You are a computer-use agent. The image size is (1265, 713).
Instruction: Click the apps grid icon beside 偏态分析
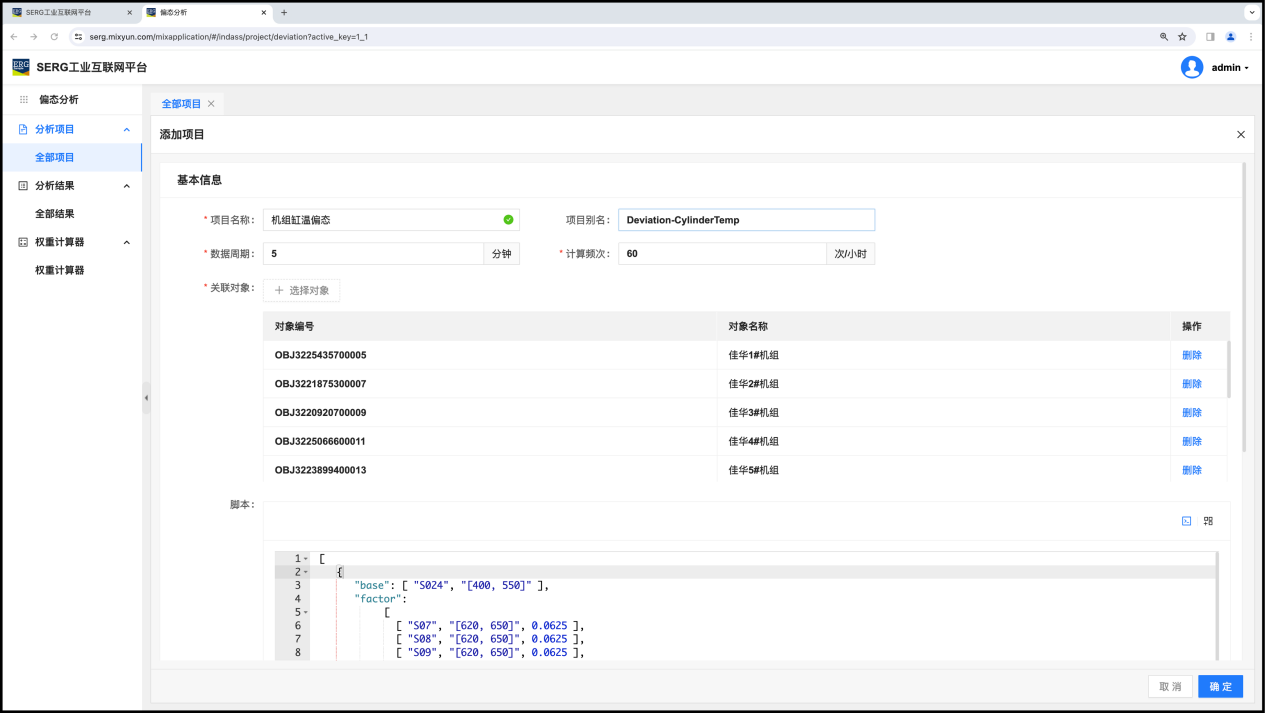tap(24, 100)
